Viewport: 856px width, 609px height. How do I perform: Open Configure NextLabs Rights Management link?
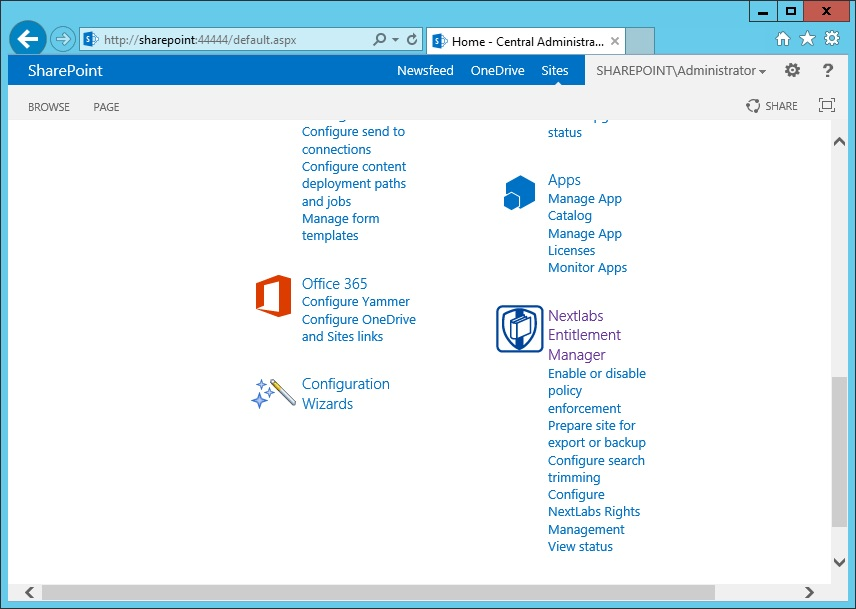[594, 512]
